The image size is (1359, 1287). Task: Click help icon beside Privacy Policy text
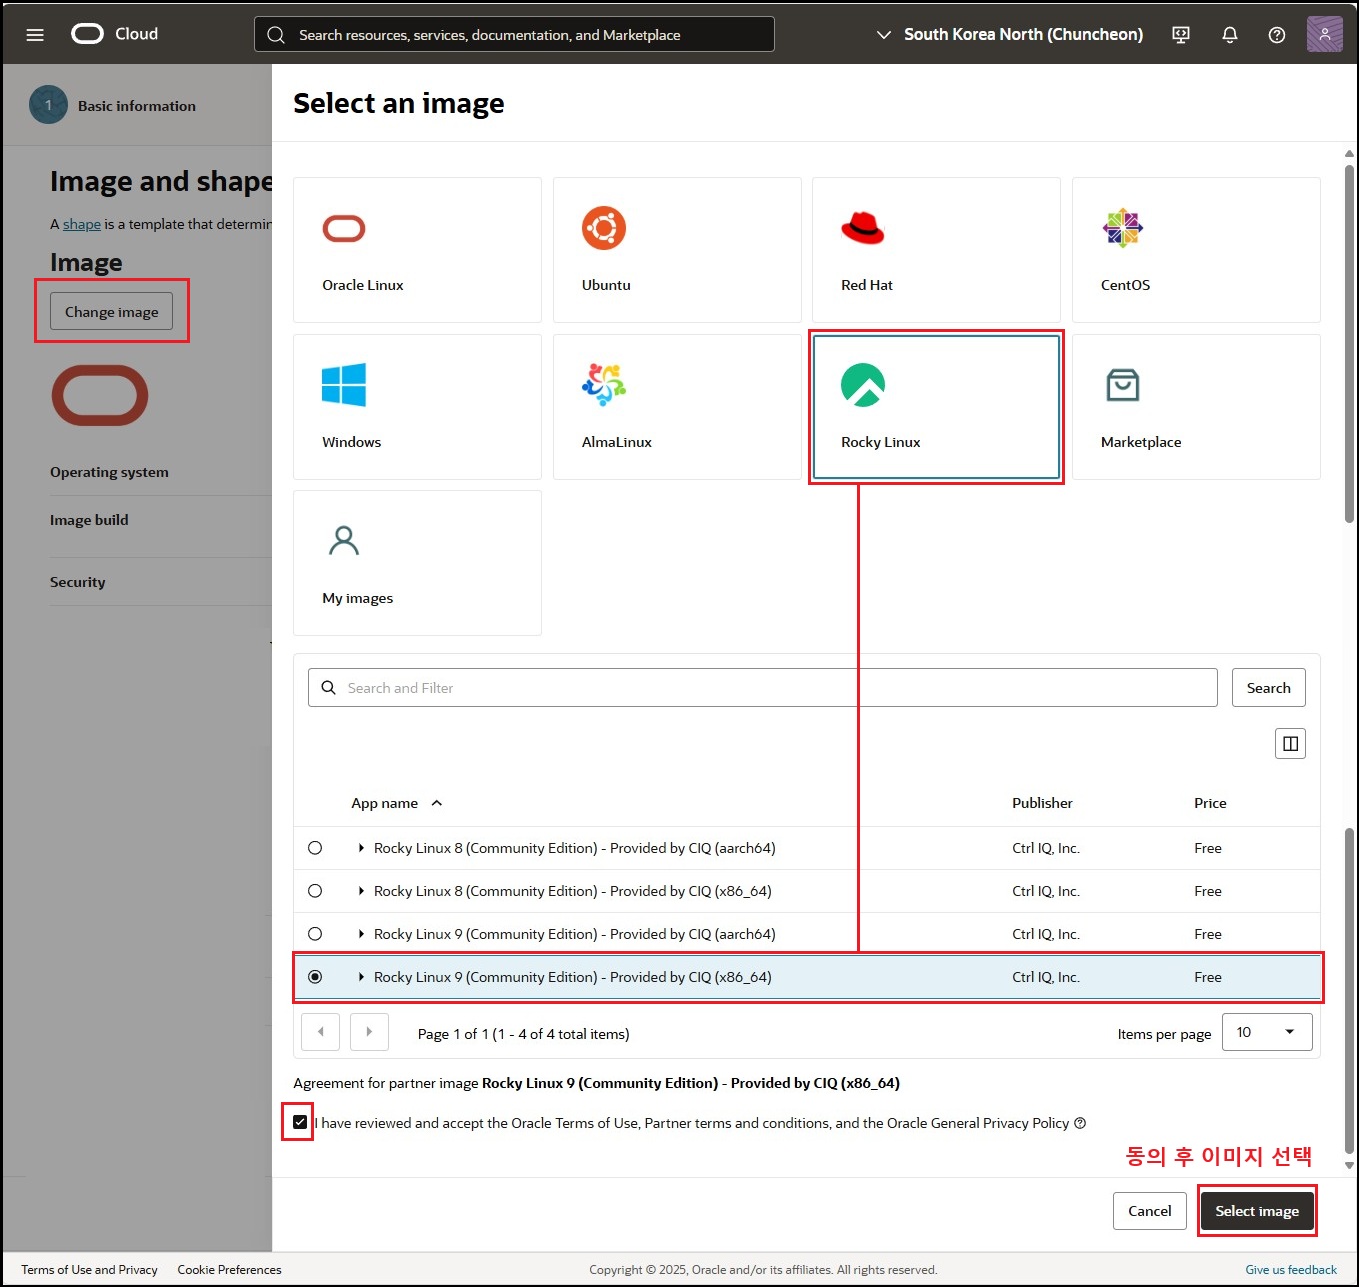coord(1080,1123)
